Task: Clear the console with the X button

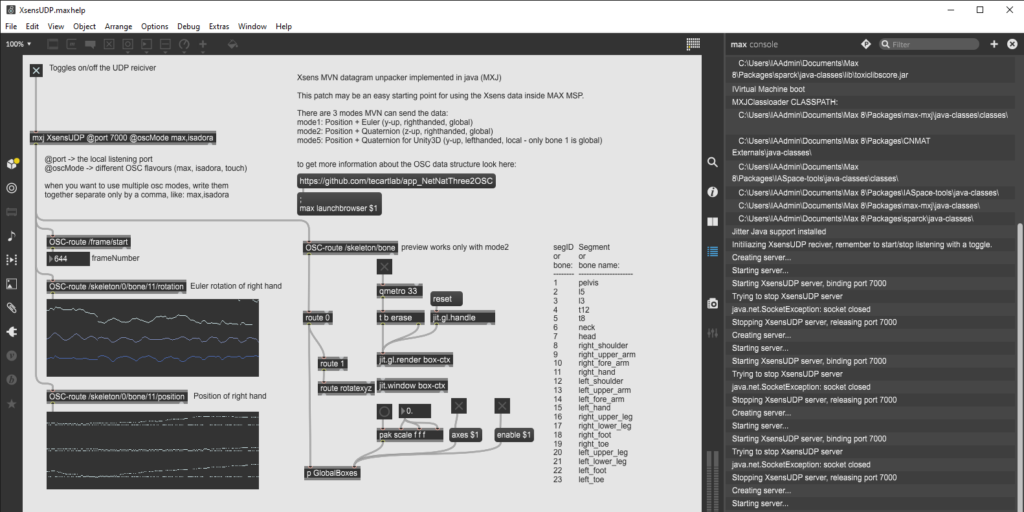Action: (1012, 44)
